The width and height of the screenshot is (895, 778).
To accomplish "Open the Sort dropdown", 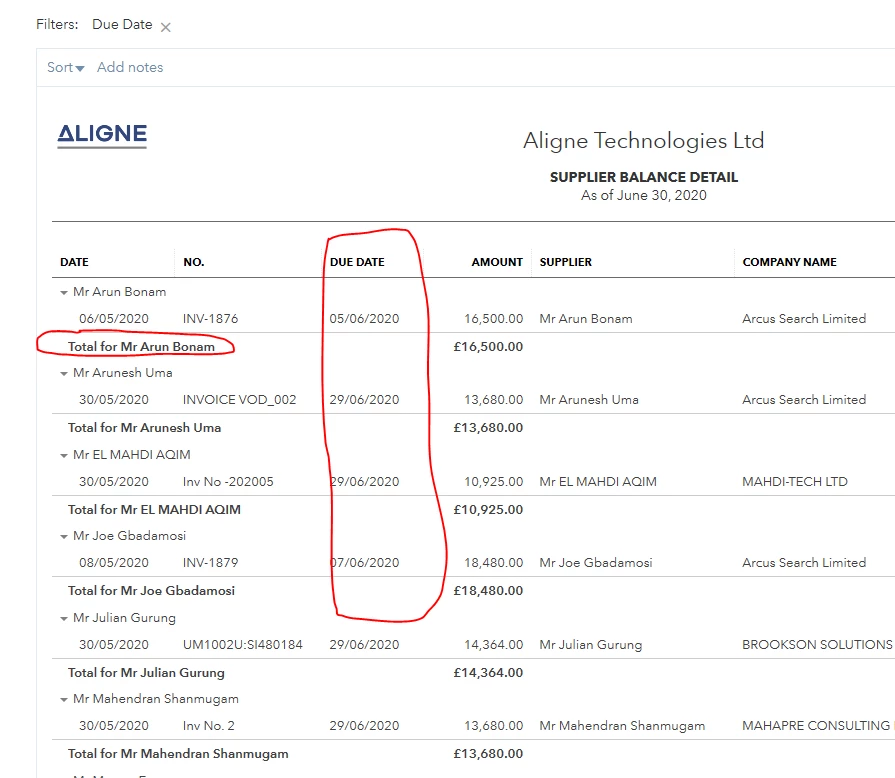I will [66, 67].
